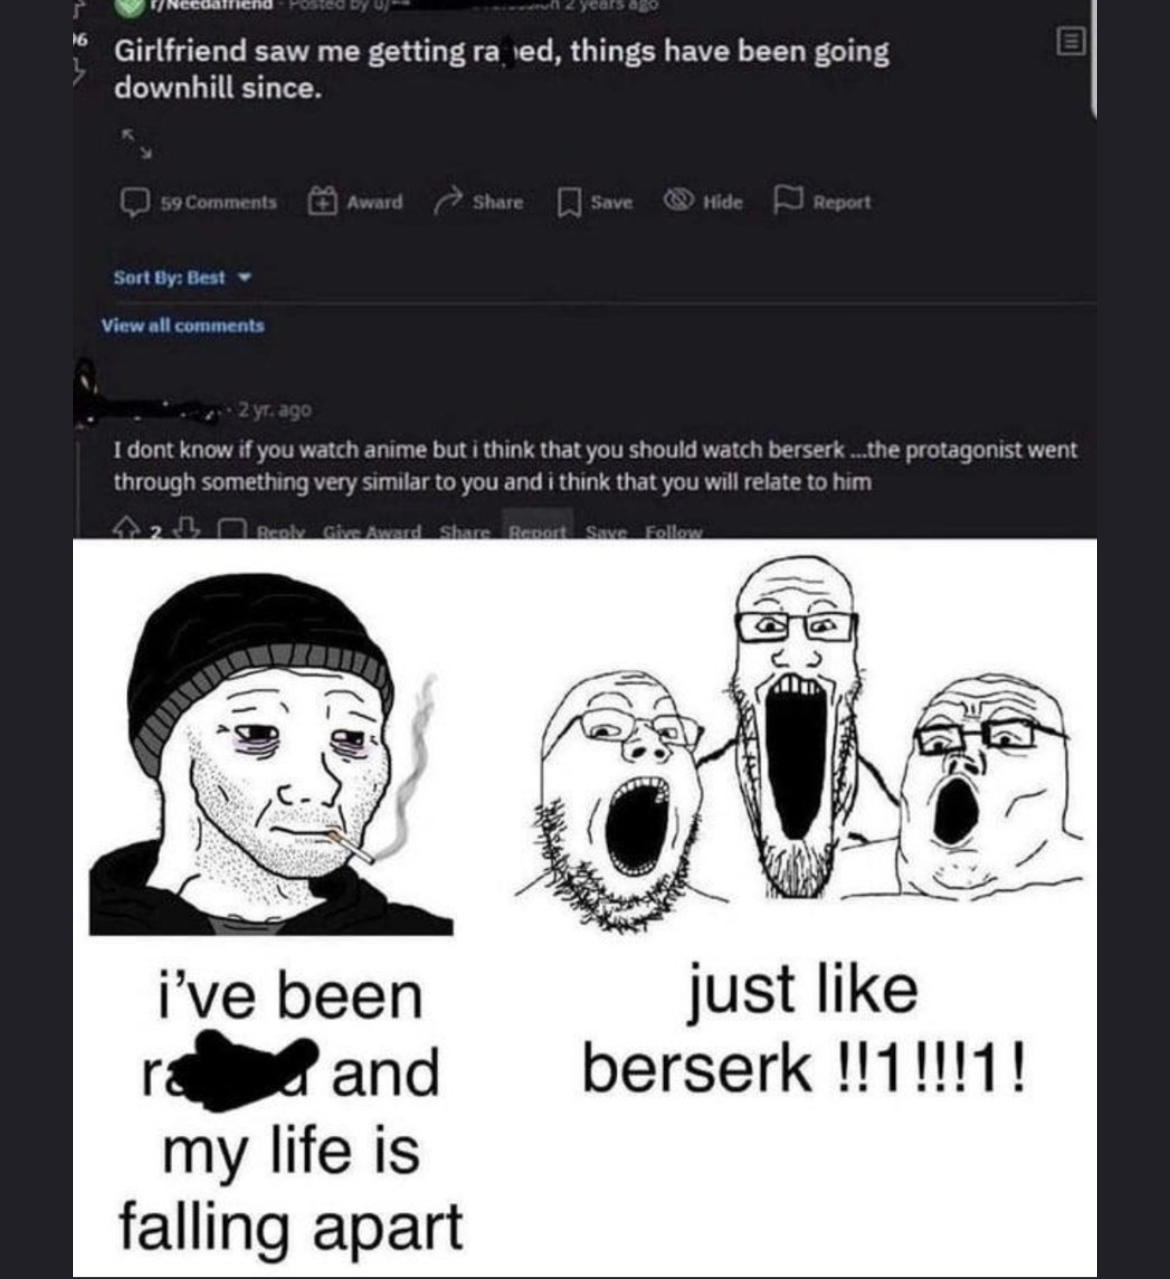Click Give Award under the comment
This screenshot has width=1170, height=1279.
click(371, 531)
